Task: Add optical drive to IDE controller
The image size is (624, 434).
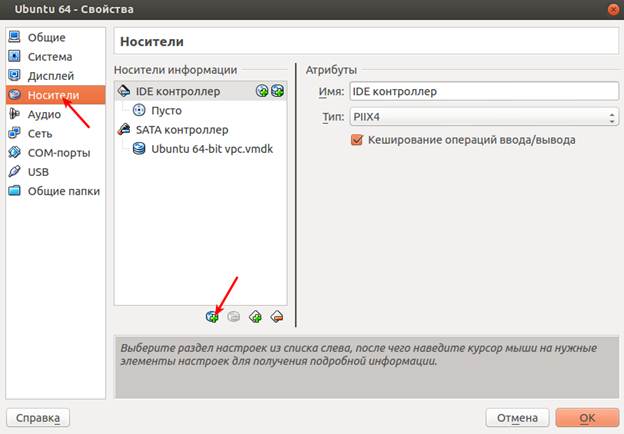Action: [262, 91]
